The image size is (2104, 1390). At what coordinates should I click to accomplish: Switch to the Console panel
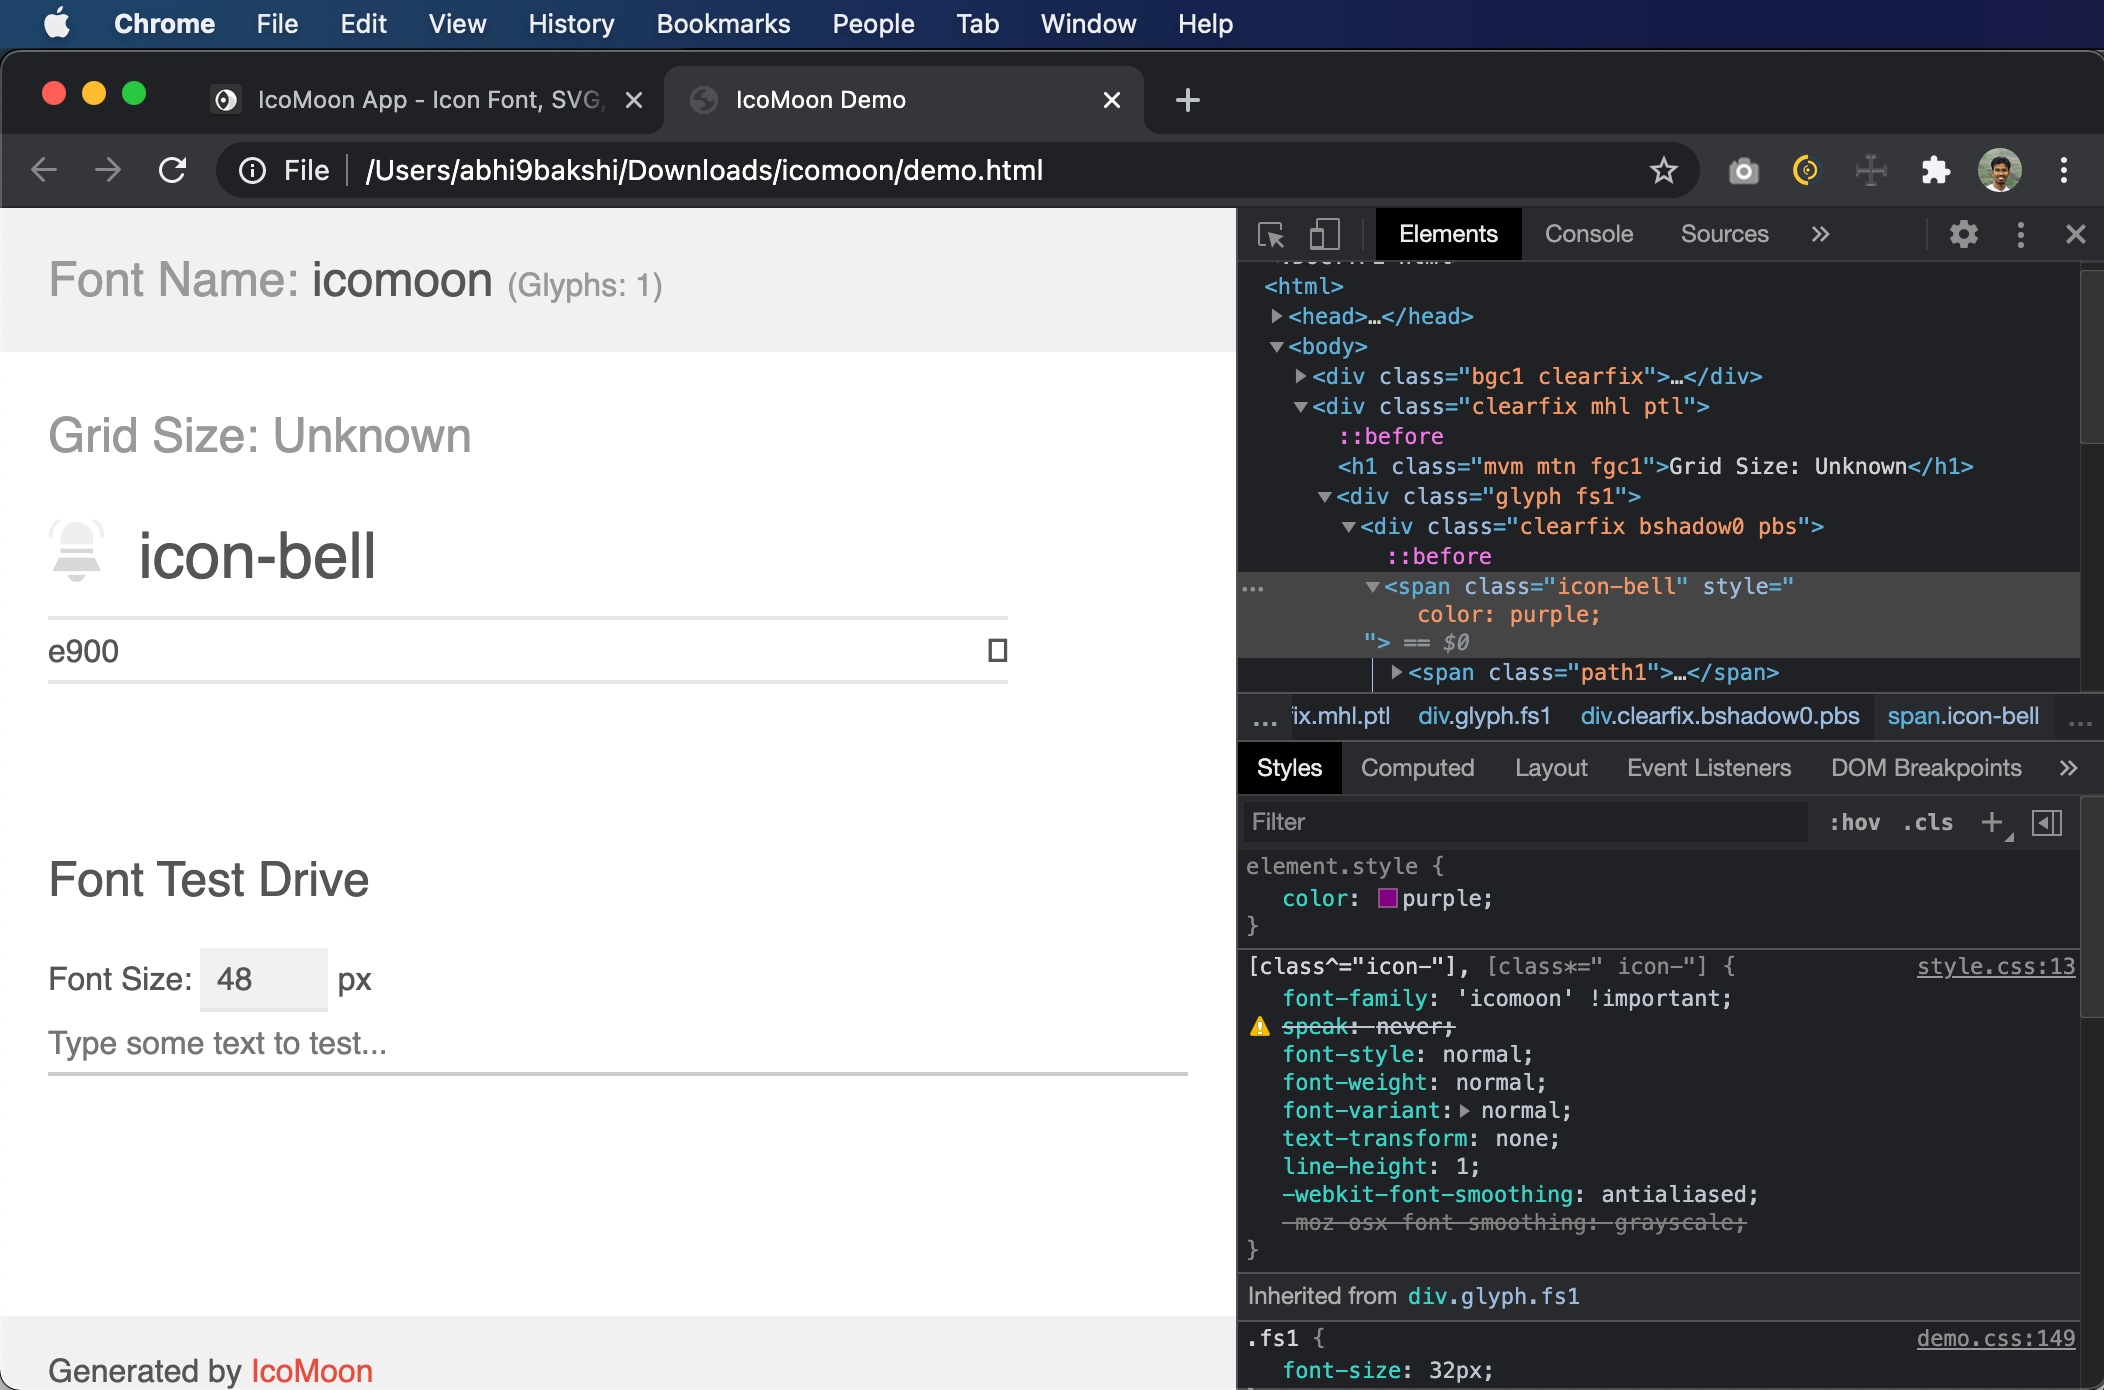1588,234
